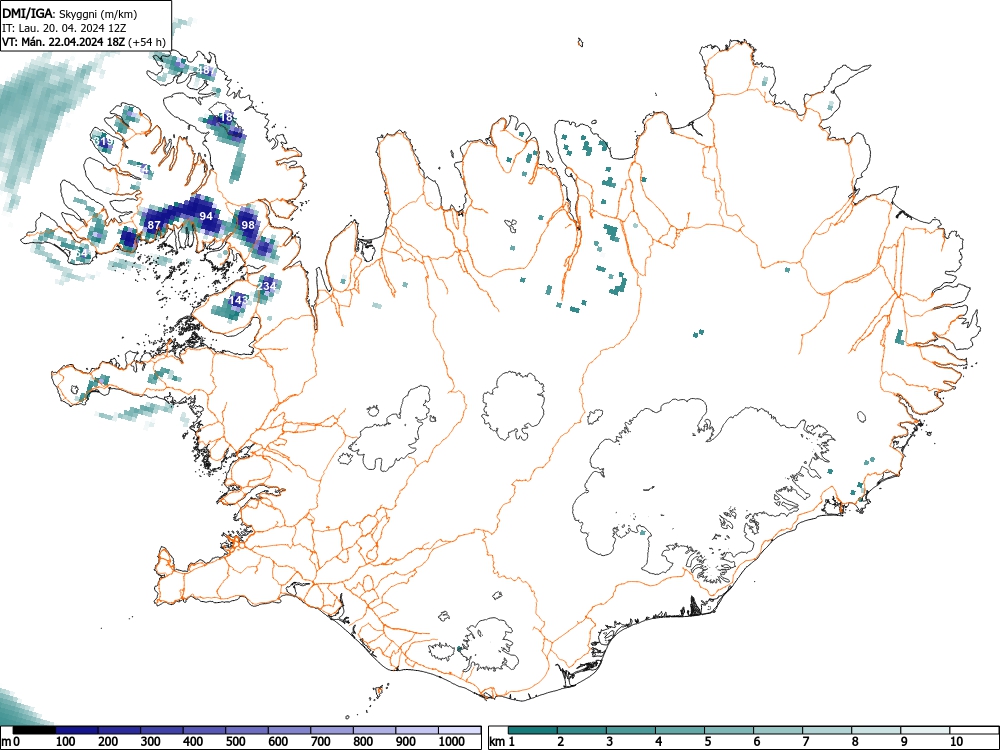
Task: Click the 600–700 m legend swatch
Action: pos(290,730)
